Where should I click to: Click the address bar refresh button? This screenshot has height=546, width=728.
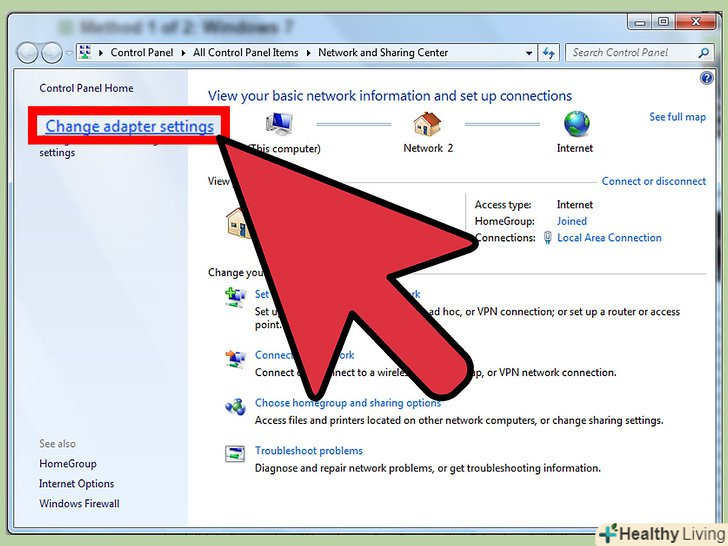(549, 53)
